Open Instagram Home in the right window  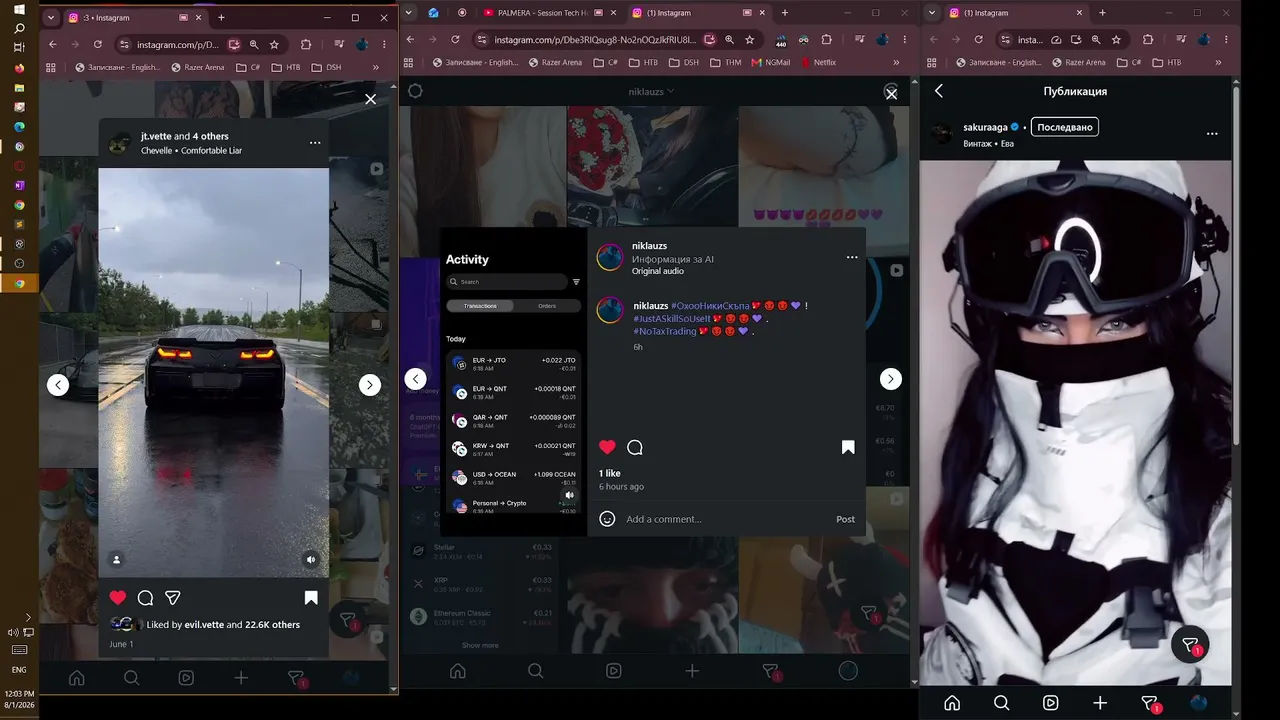coord(952,703)
